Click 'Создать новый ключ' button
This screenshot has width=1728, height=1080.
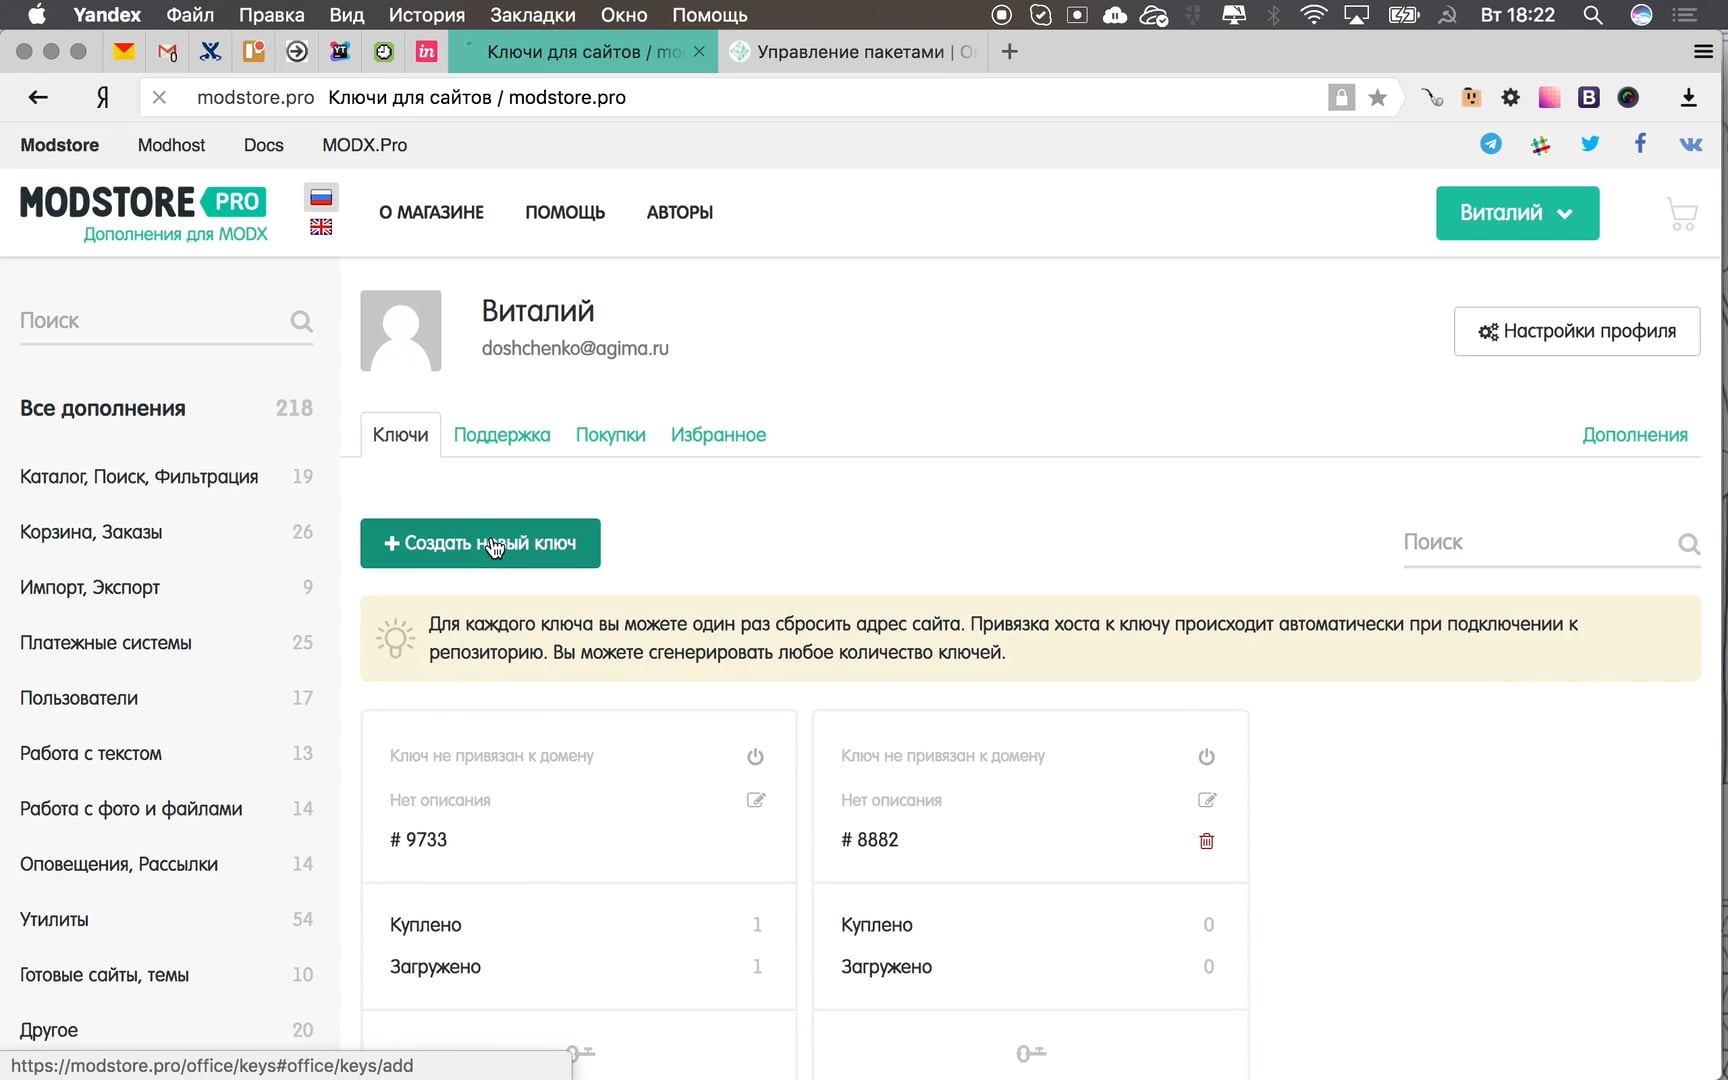[480, 543]
